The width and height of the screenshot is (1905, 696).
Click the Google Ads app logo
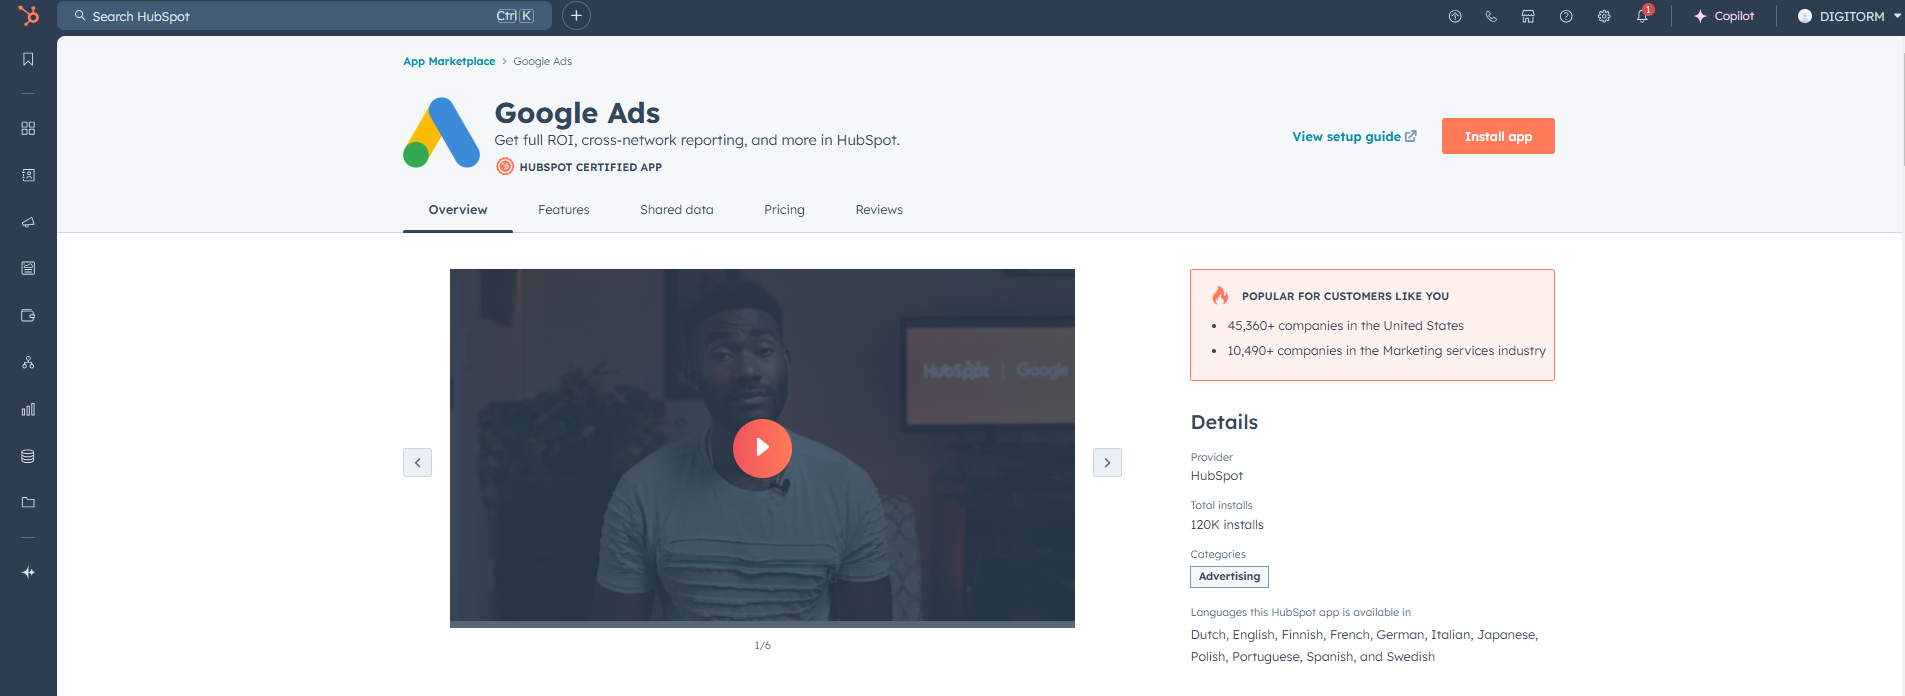point(441,132)
